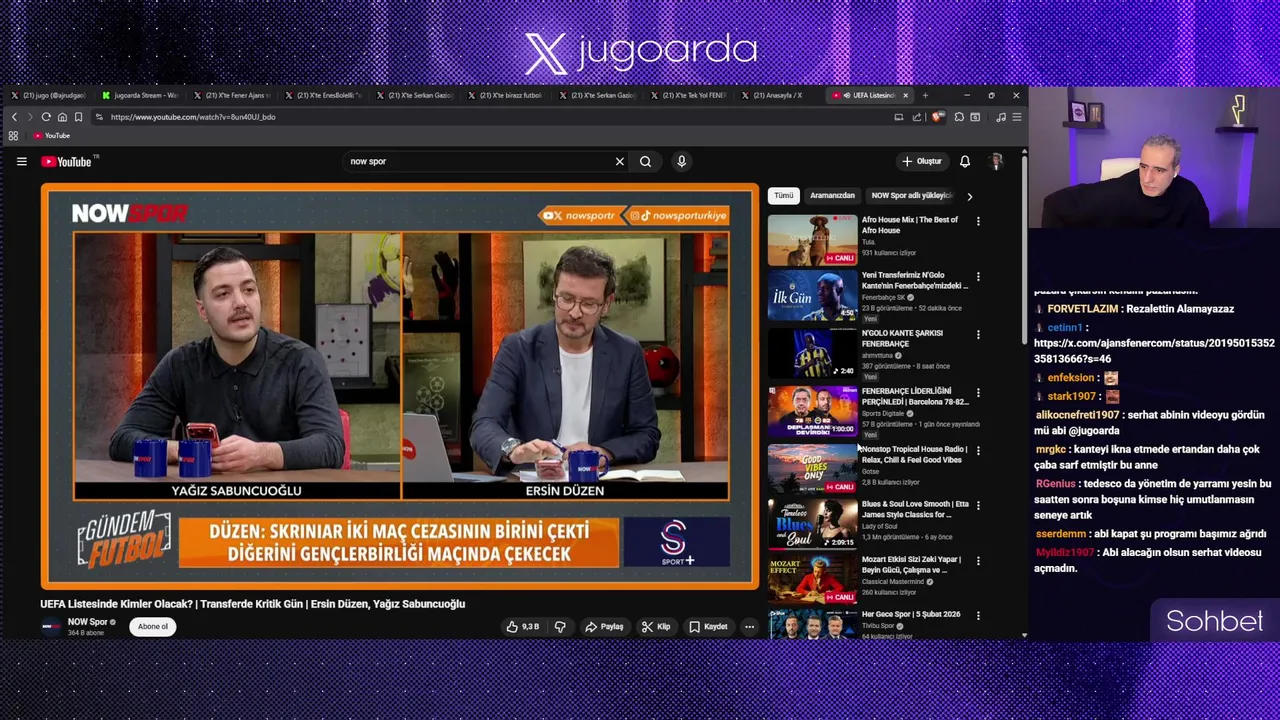Dislike the video with the thumbs-down icon
This screenshot has width=1280, height=720.
pos(560,627)
